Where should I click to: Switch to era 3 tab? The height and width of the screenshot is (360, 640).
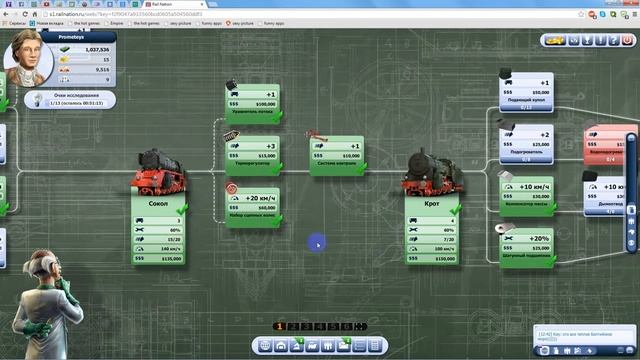pos(307,327)
